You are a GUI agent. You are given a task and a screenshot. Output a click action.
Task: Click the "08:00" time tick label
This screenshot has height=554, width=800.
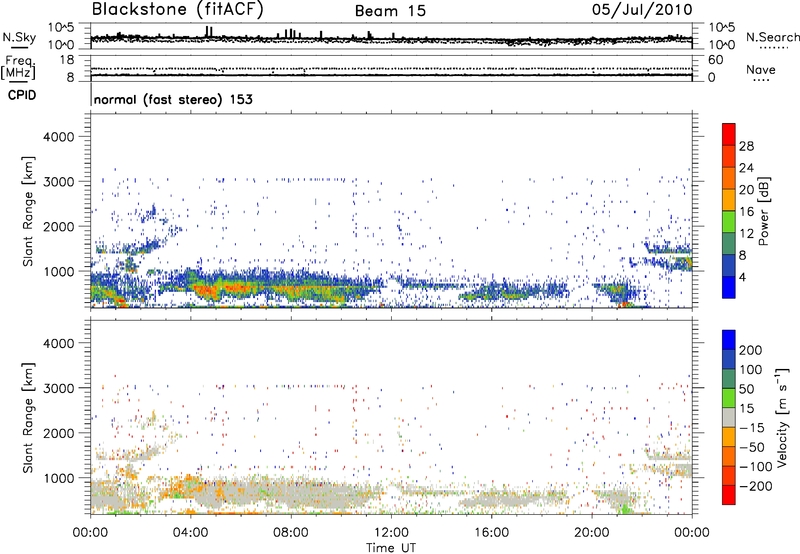pyautogui.click(x=291, y=533)
